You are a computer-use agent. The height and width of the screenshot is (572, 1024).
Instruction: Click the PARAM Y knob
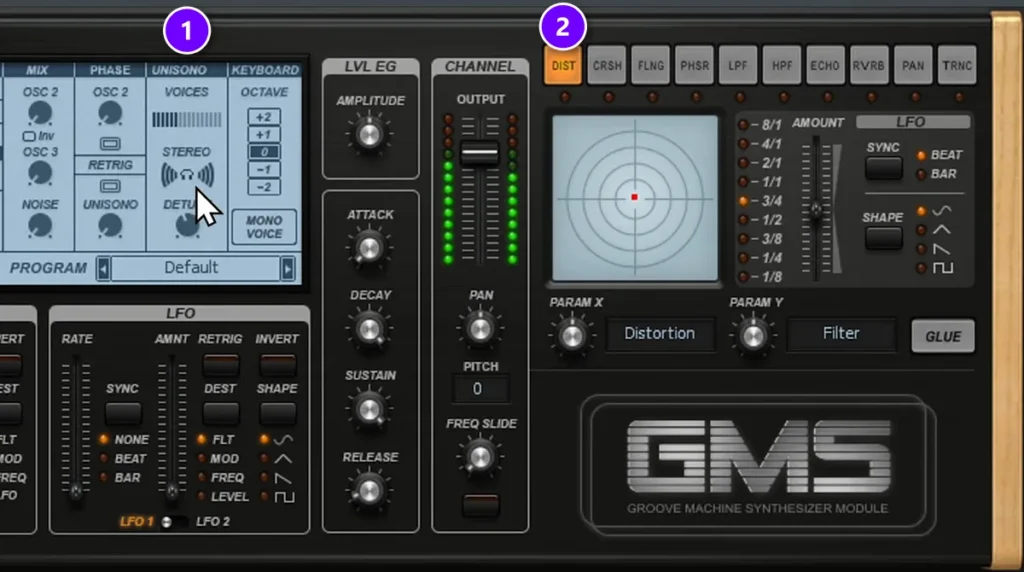(x=753, y=336)
